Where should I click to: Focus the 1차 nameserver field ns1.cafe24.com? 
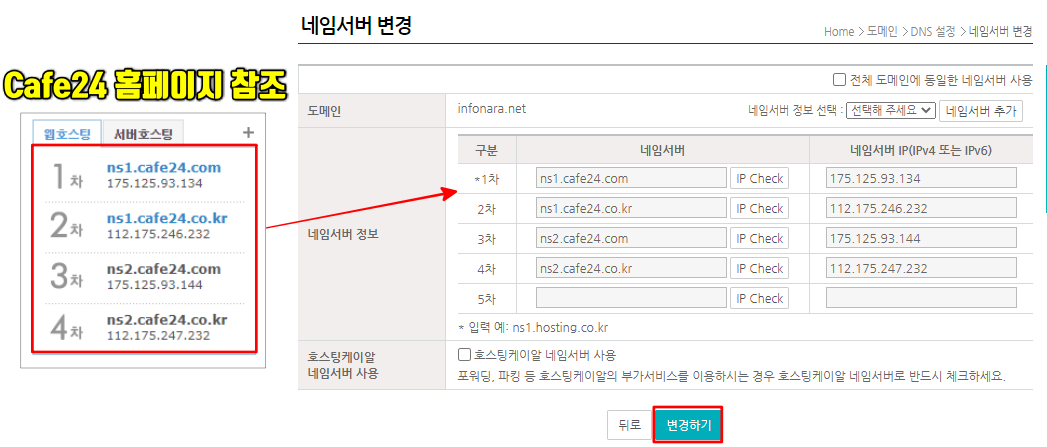click(631, 178)
